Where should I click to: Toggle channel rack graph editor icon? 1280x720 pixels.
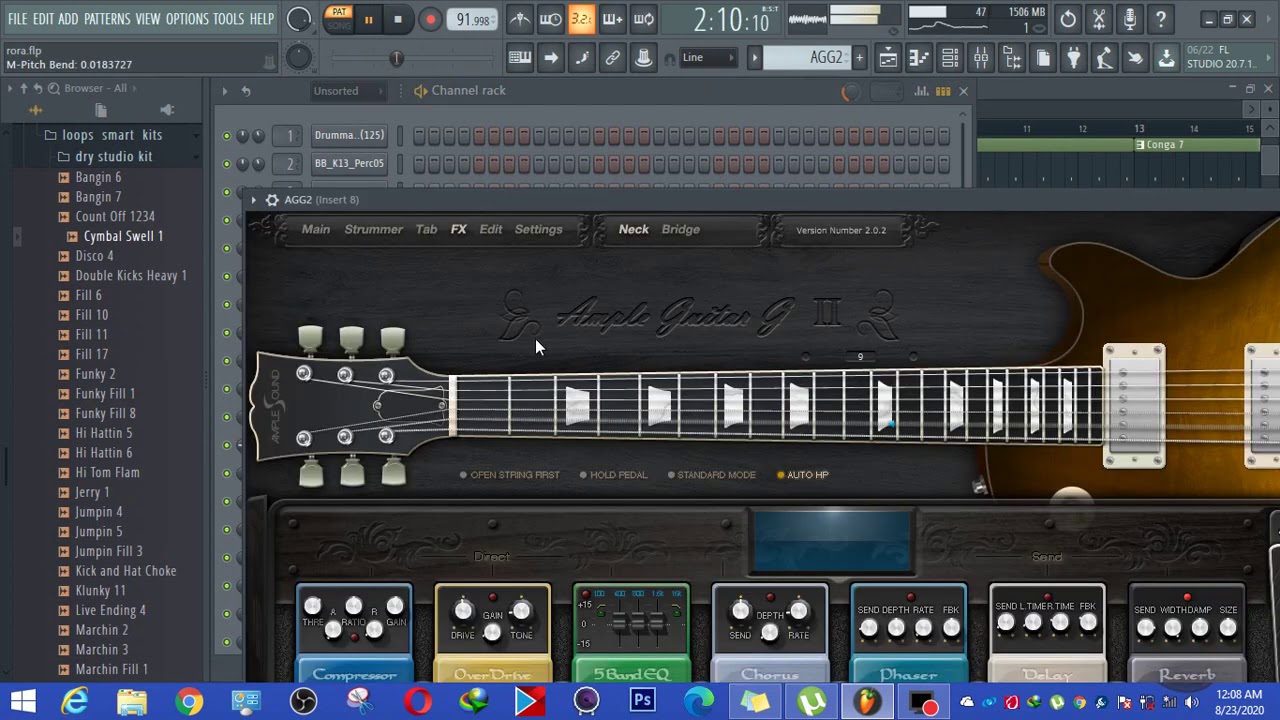[x=921, y=91]
